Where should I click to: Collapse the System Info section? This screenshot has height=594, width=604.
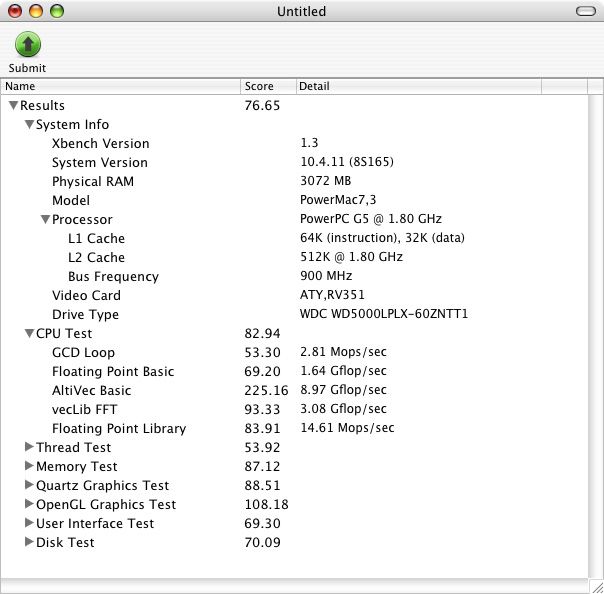(29, 124)
